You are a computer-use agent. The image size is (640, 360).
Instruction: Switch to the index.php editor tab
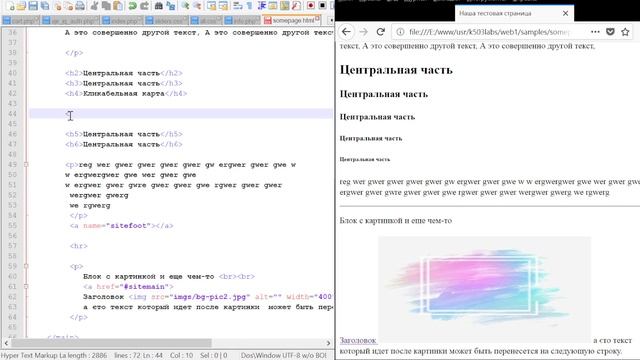(122, 20)
